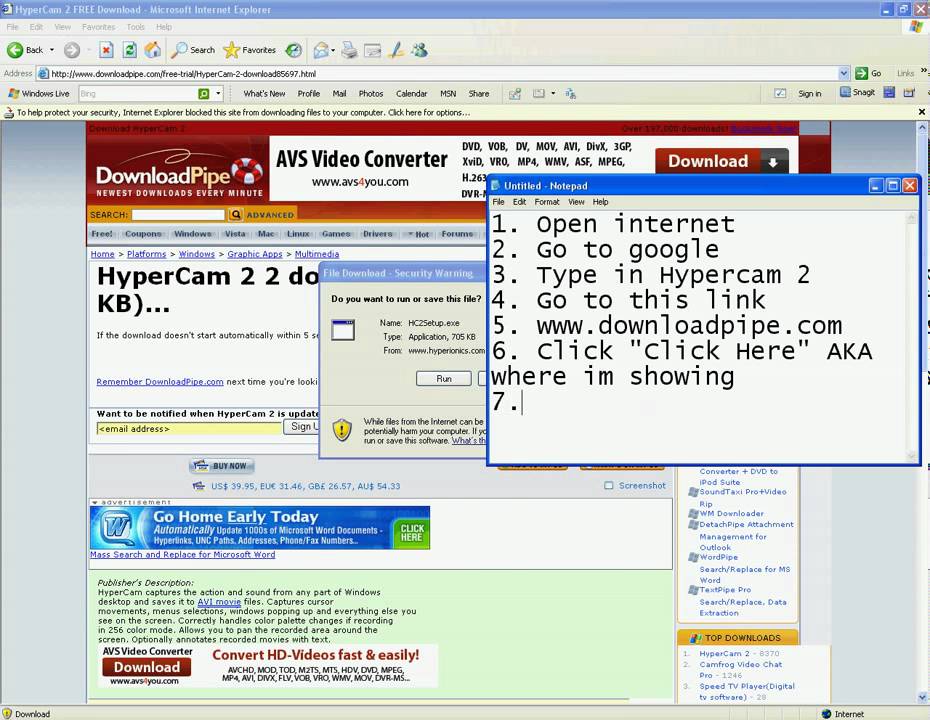Click Platforms breadcrumb link
This screenshot has width=930, height=720.
(146, 254)
